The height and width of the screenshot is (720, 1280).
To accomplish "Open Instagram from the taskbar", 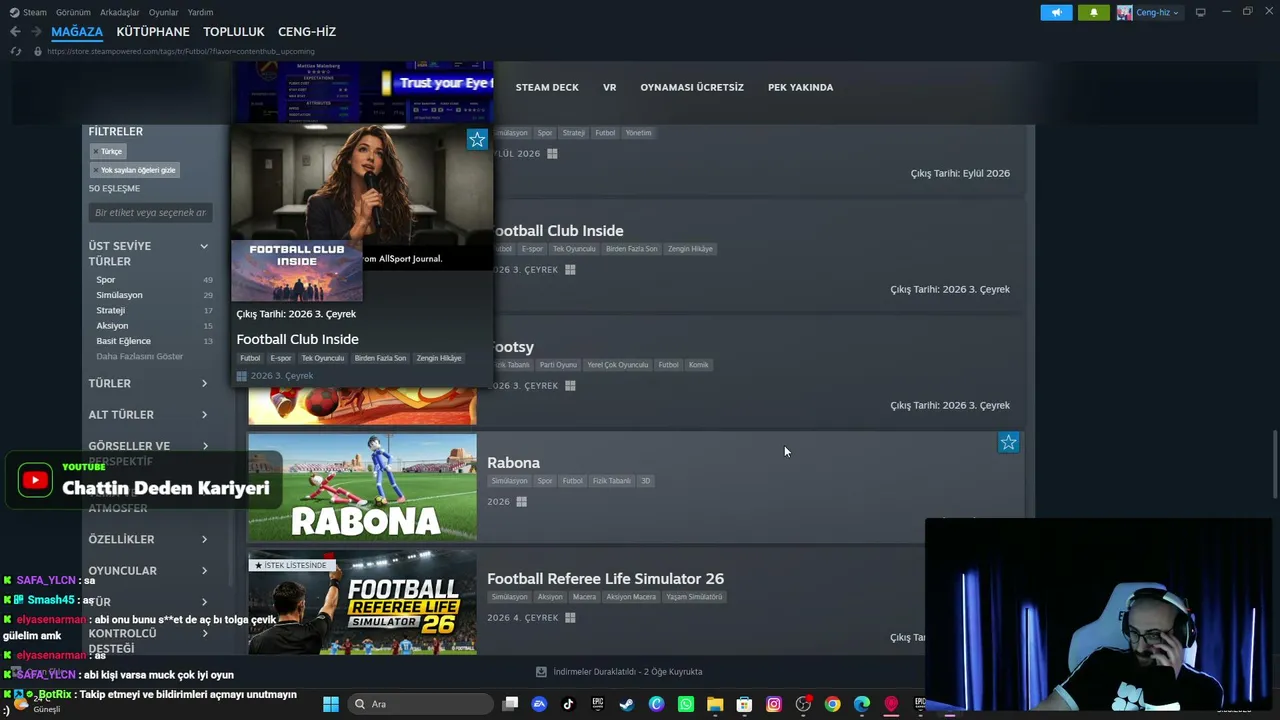I will (x=773, y=704).
